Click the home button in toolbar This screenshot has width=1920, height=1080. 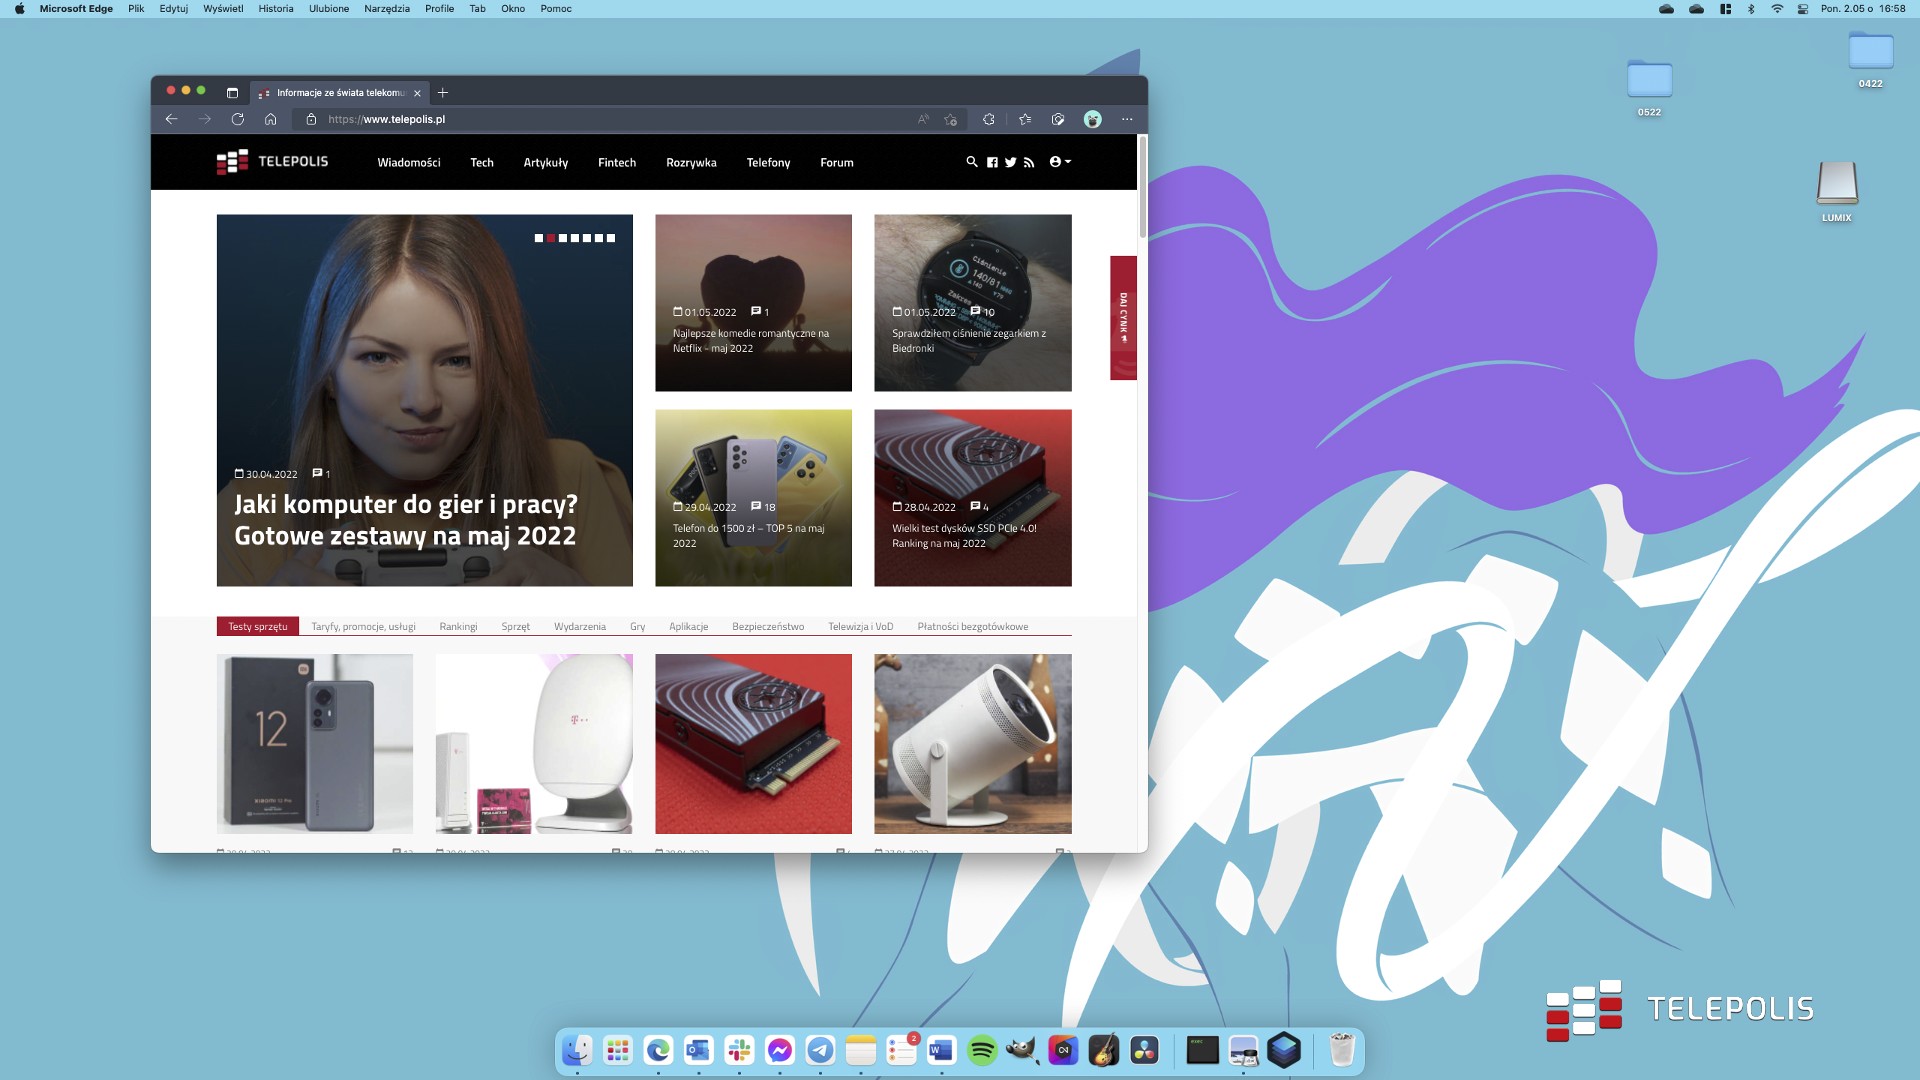tap(270, 119)
